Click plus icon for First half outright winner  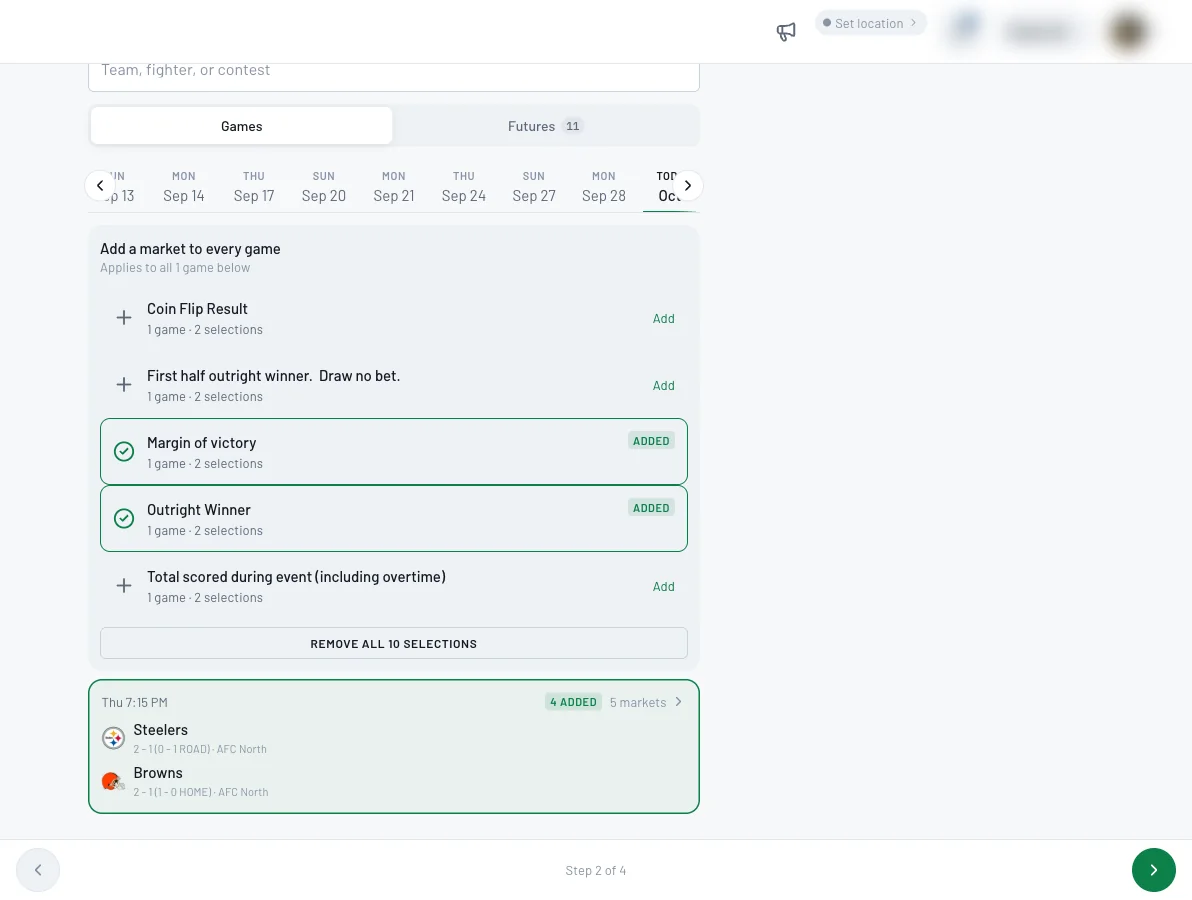click(124, 385)
